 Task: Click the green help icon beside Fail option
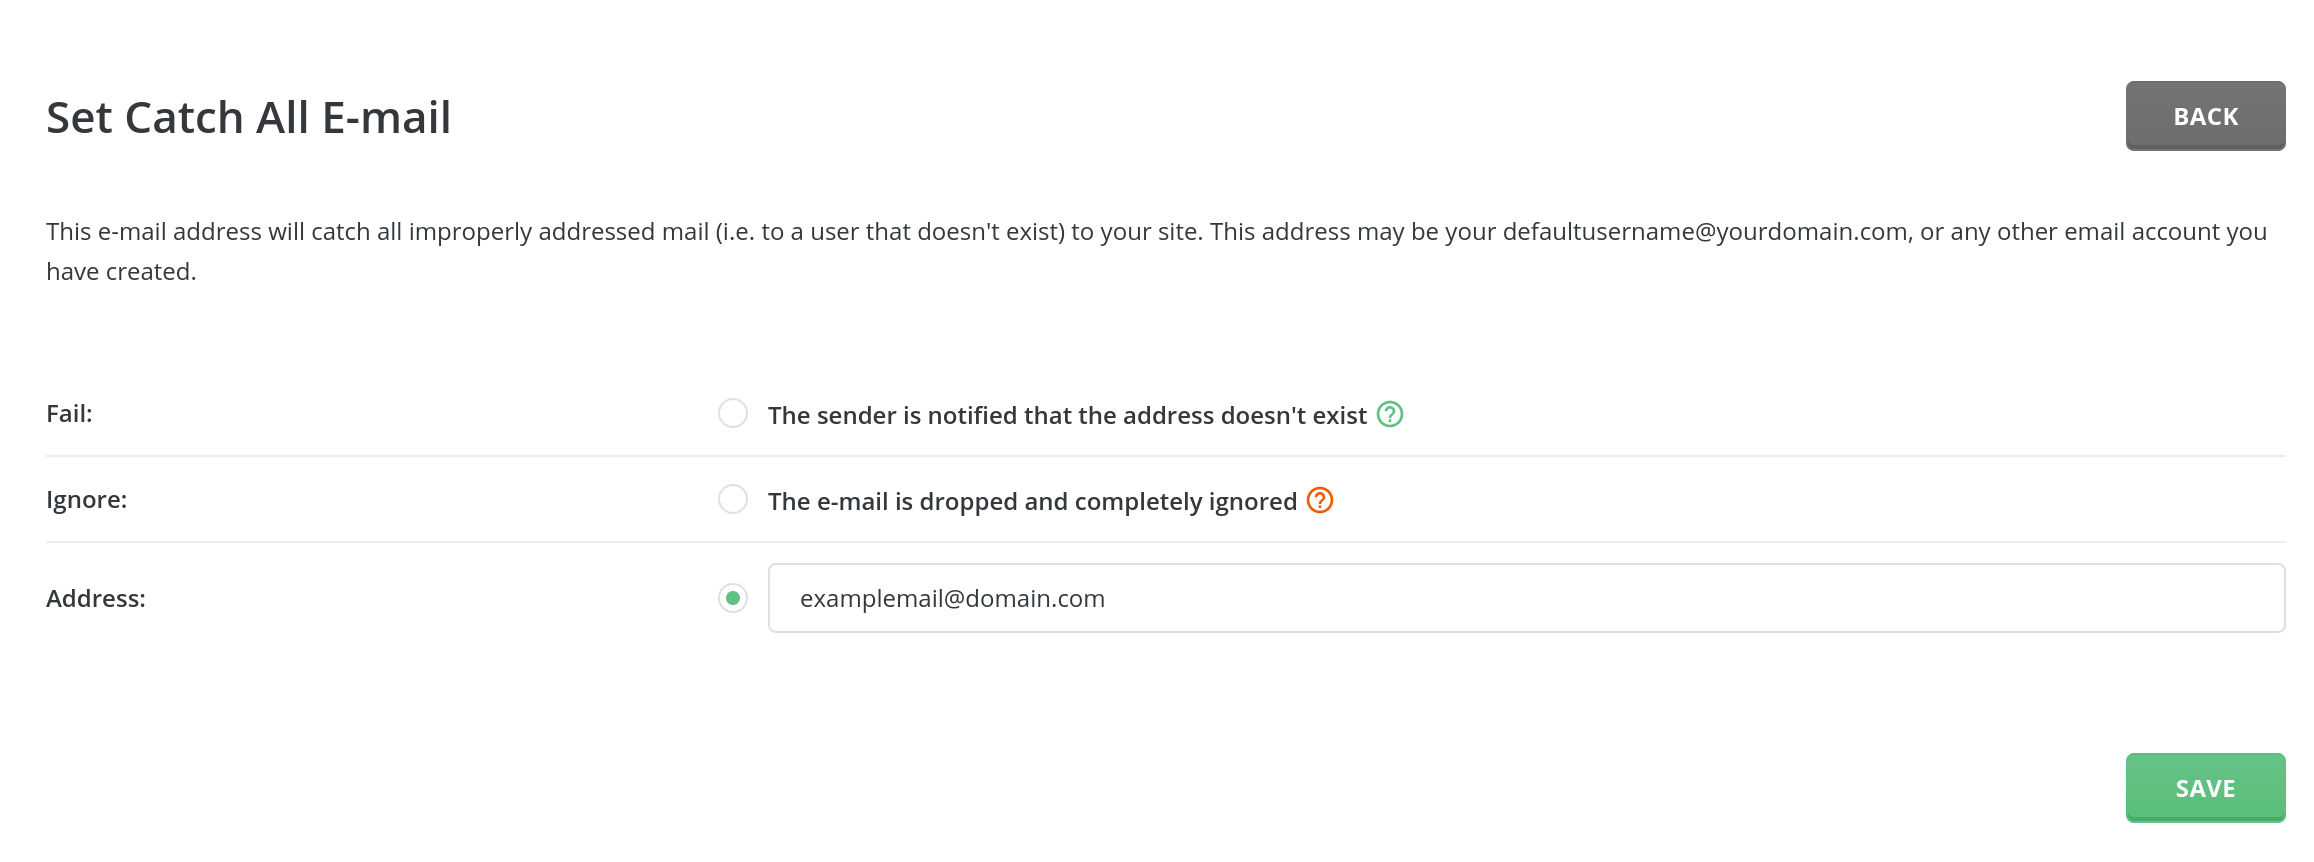coord(1390,414)
